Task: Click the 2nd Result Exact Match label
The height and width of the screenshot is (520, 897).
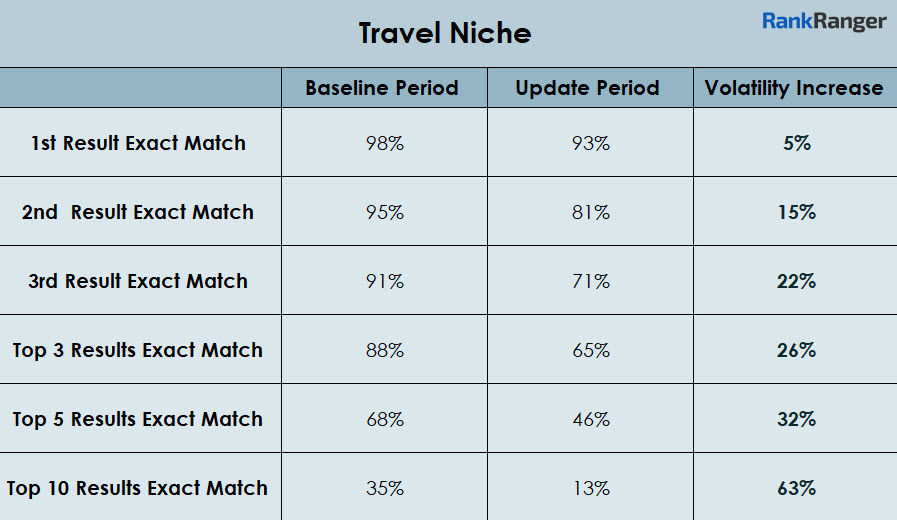Action: pyautogui.click(x=138, y=212)
